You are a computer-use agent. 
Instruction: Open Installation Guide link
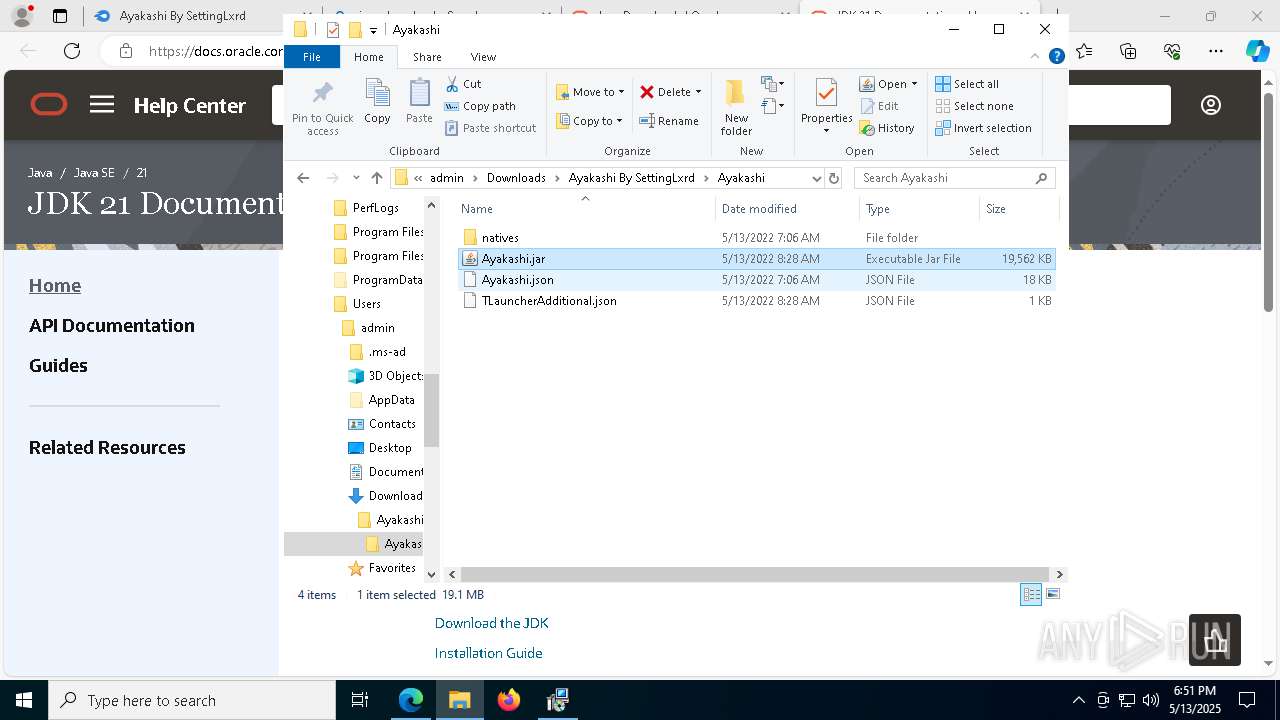[x=488, y=653]
